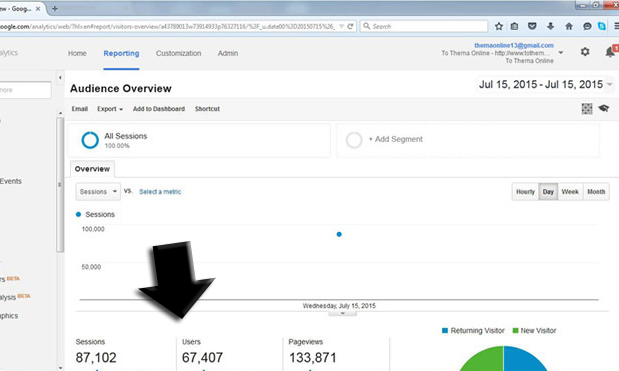The image size is (619, 371).
Task: Click the Shortcut button
Action: coord(207,109)
